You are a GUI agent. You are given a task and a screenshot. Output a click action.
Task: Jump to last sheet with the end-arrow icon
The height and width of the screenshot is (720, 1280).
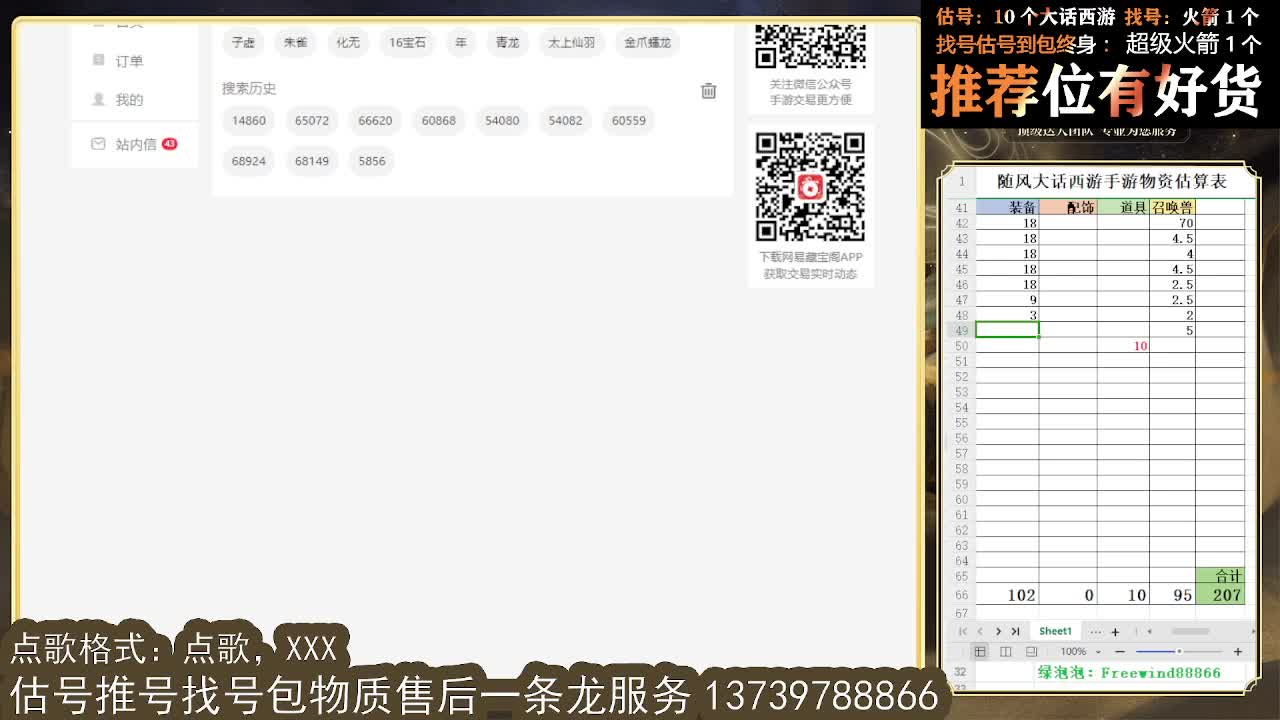click(1016, 631)
